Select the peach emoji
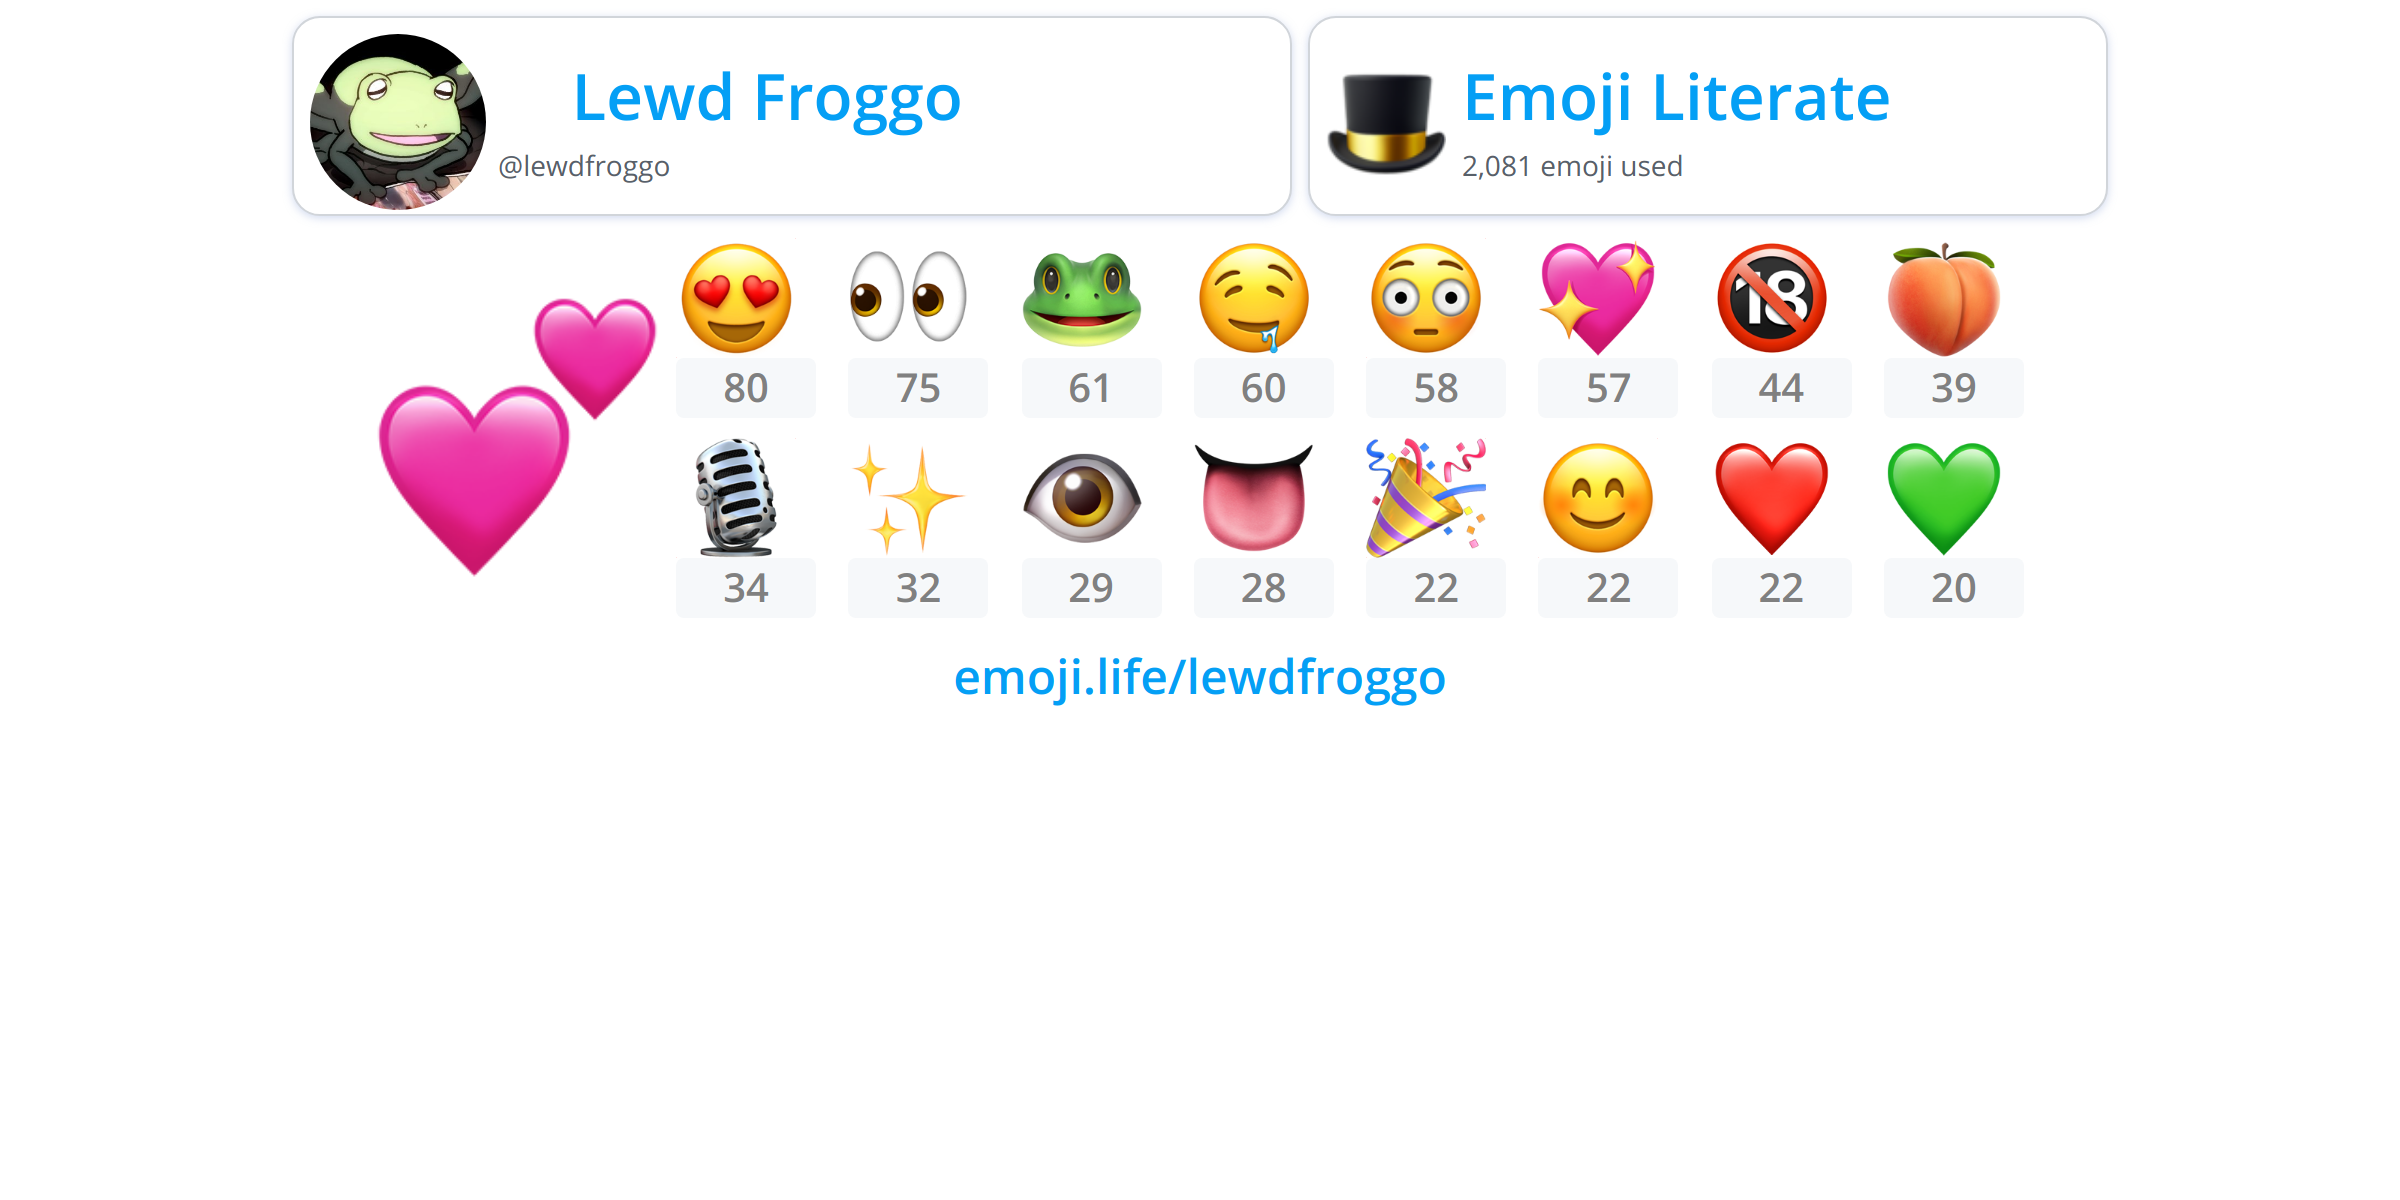Screen dimensions: 2400x1200 tap(1943, 299)
